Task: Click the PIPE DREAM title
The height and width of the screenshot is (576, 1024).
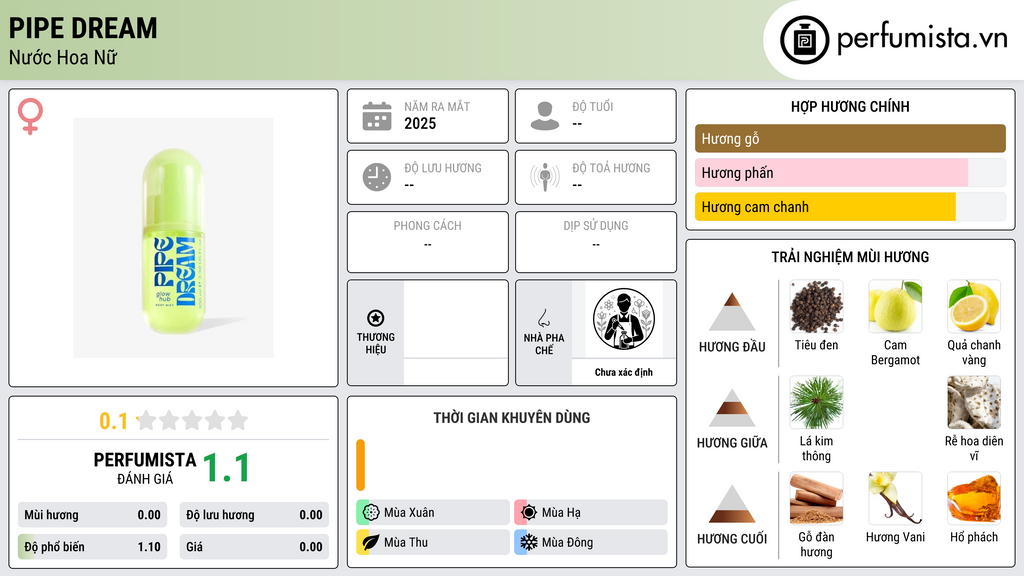Action: (x=83, y=28)
